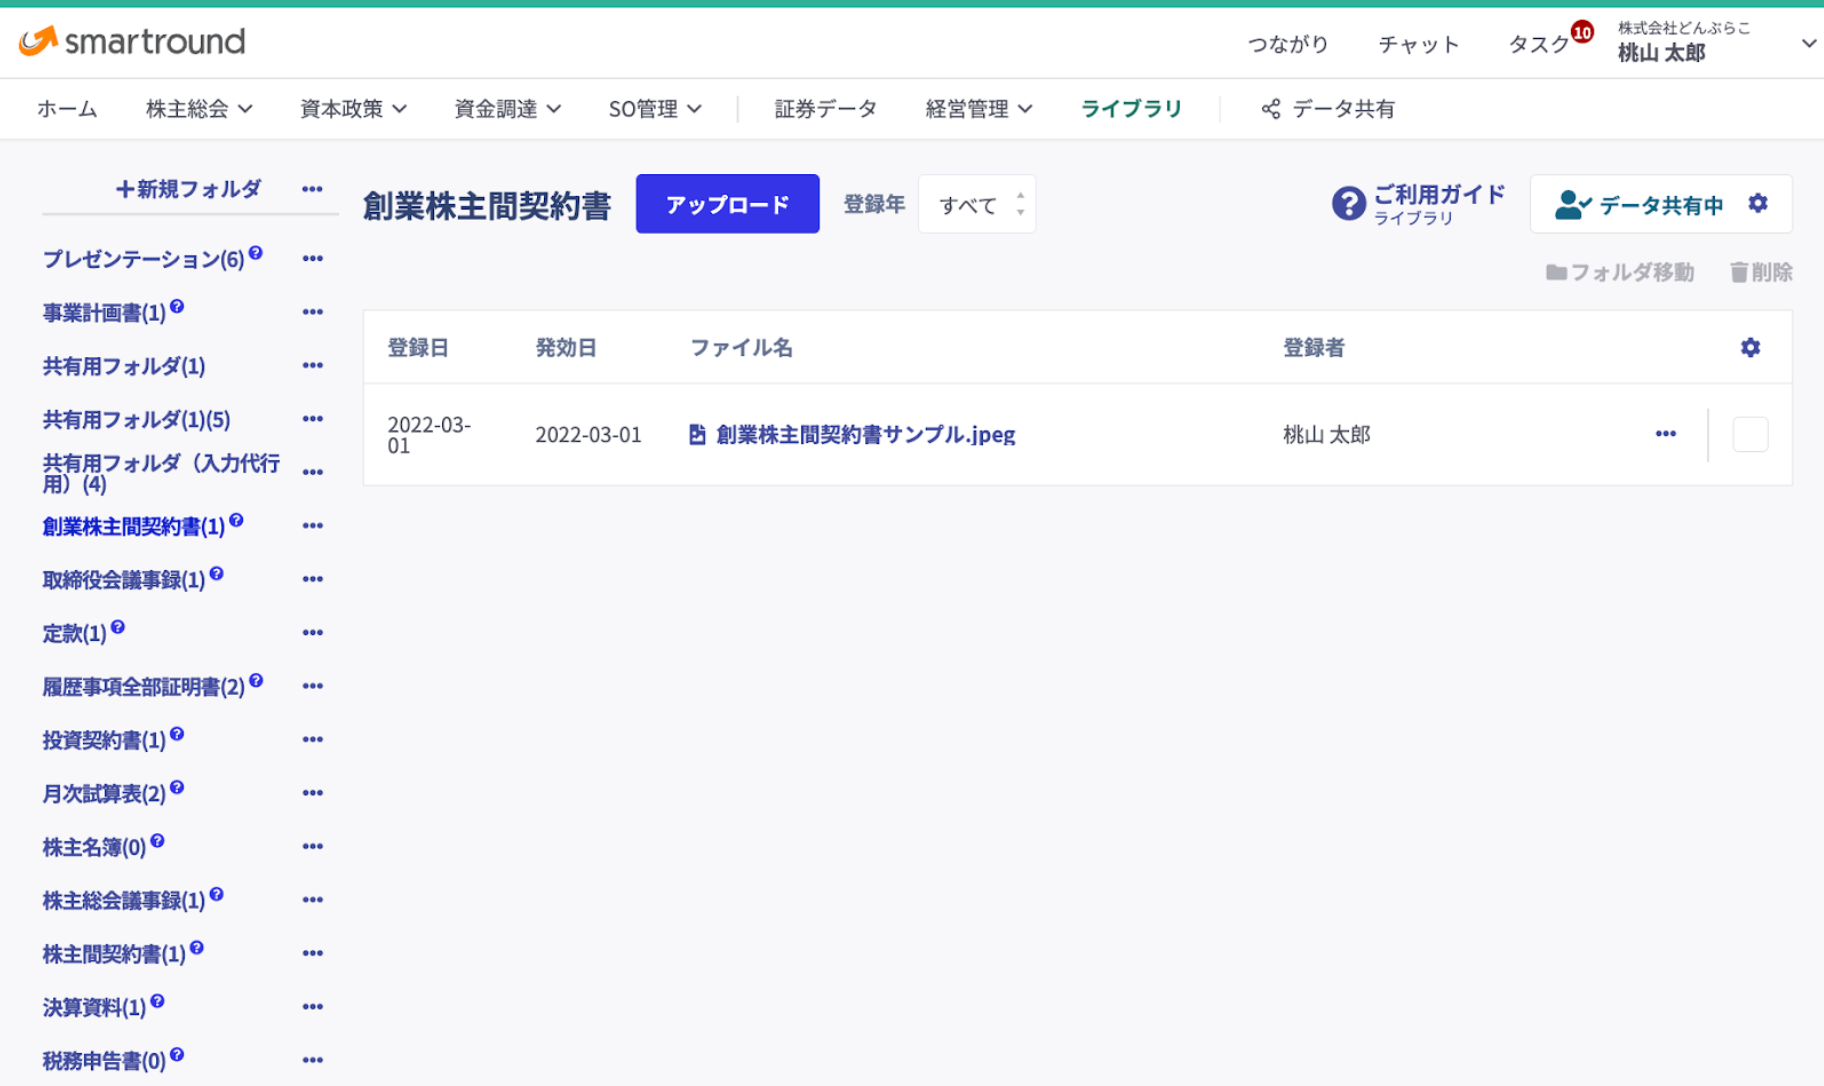Screen dimensions: 1824x1086
Task: Click the 登録年 stepper arrows
Action: pyautogui.click(x=1019, y=203)
